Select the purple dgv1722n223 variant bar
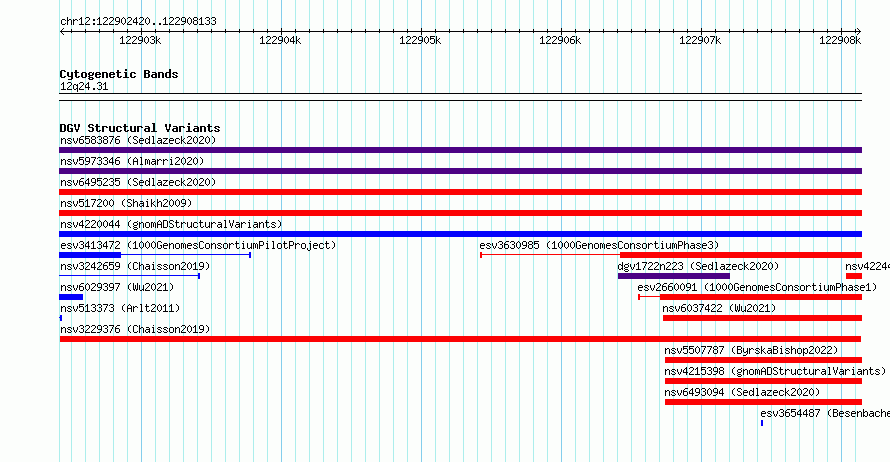 click(x=674, y=276)
